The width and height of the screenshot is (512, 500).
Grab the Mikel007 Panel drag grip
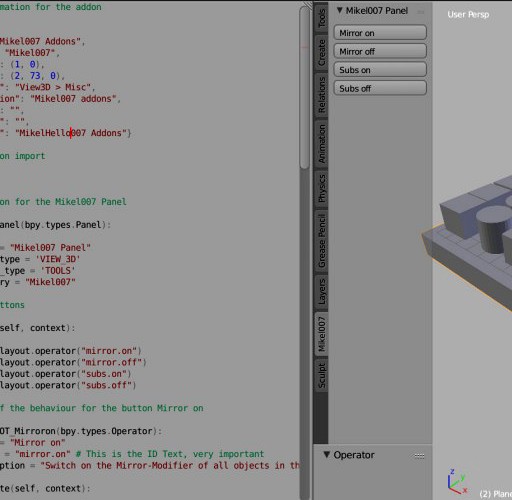(420, 12)
